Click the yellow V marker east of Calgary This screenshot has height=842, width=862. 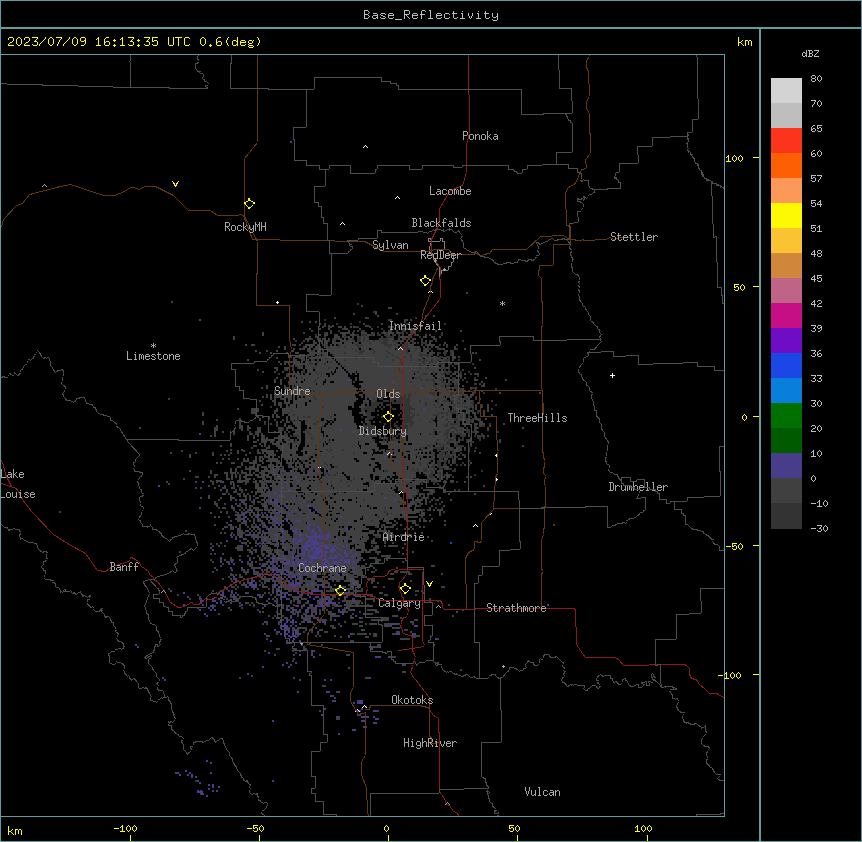coord(429,584)
